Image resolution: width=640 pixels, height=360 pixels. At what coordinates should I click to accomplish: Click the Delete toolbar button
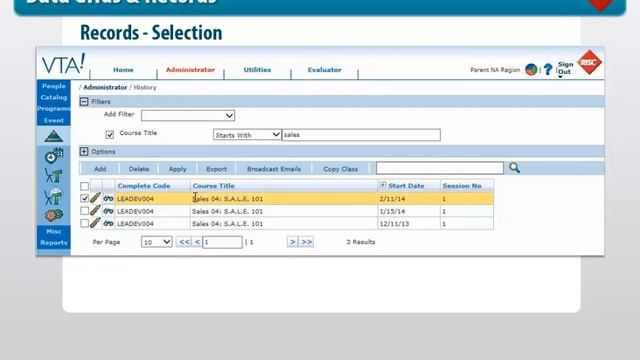(x=139, y=169)
